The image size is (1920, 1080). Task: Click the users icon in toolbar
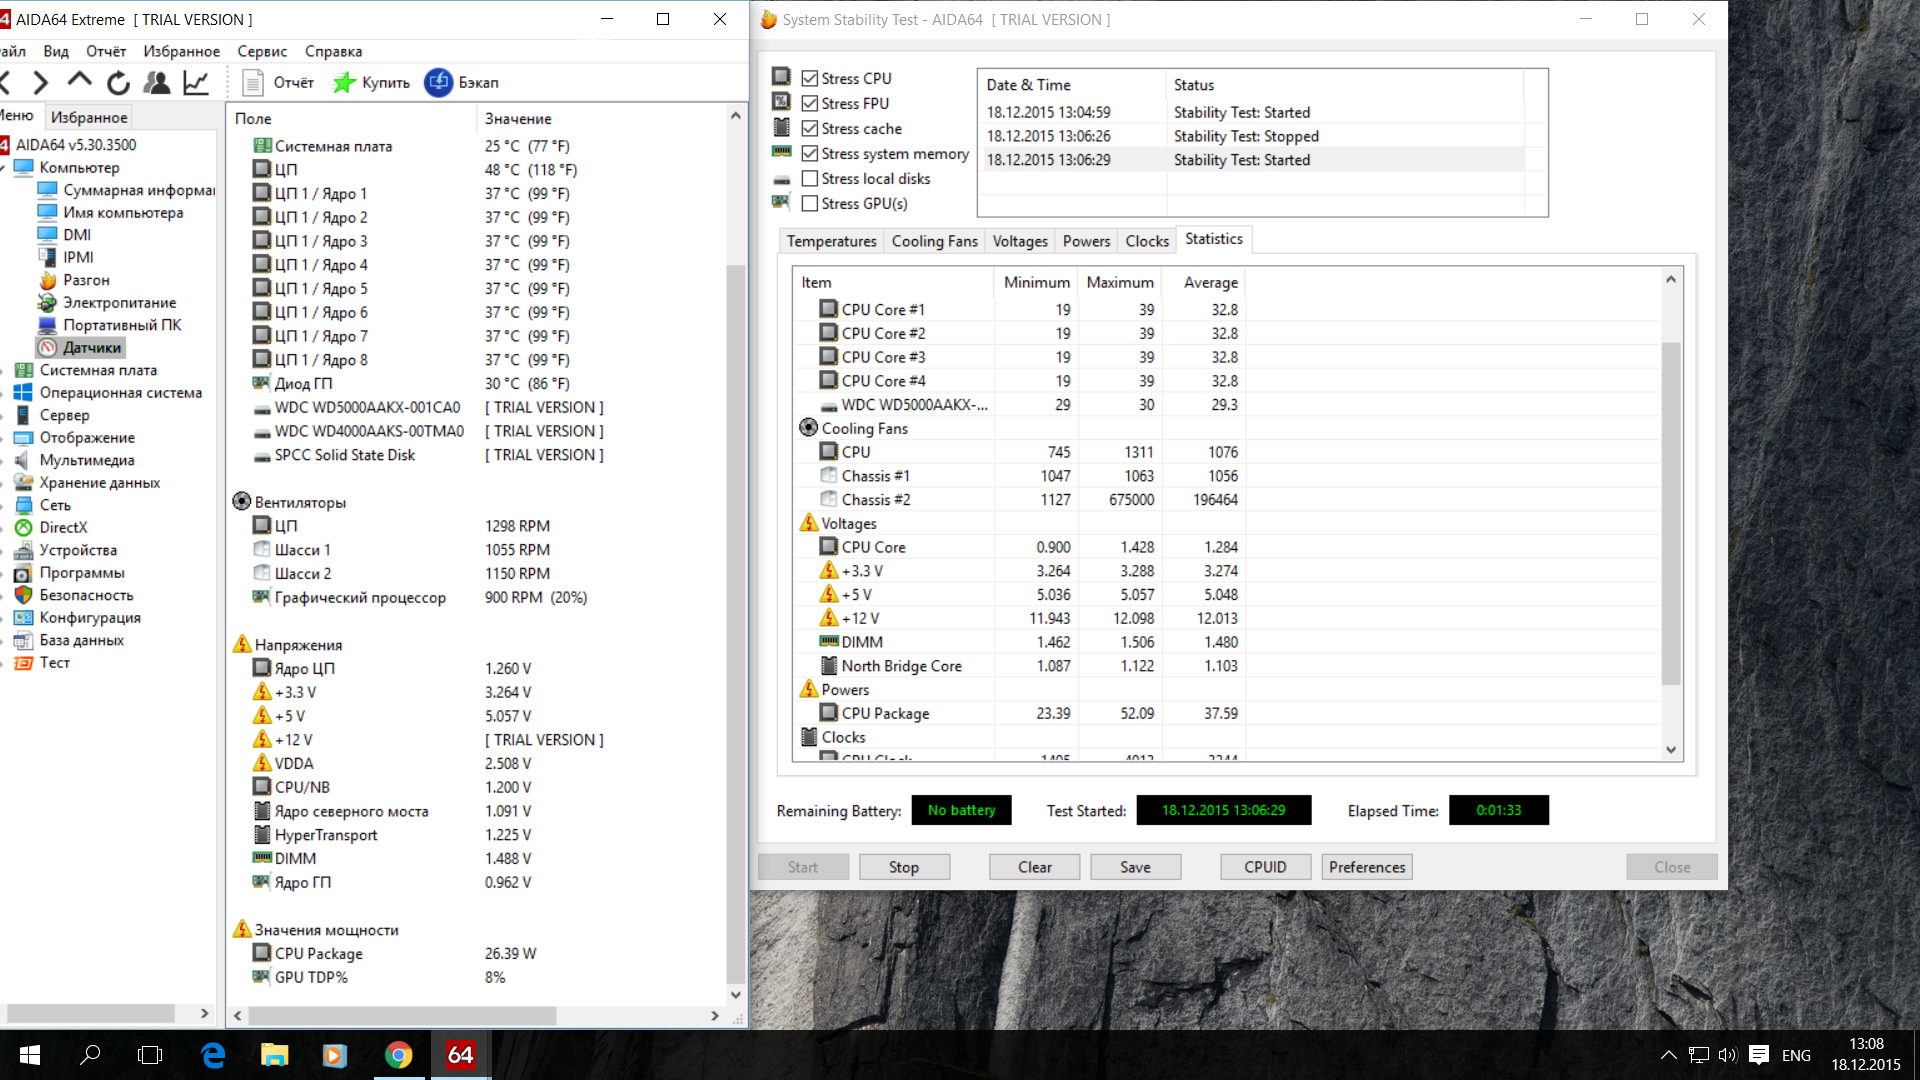coord(157,83)
